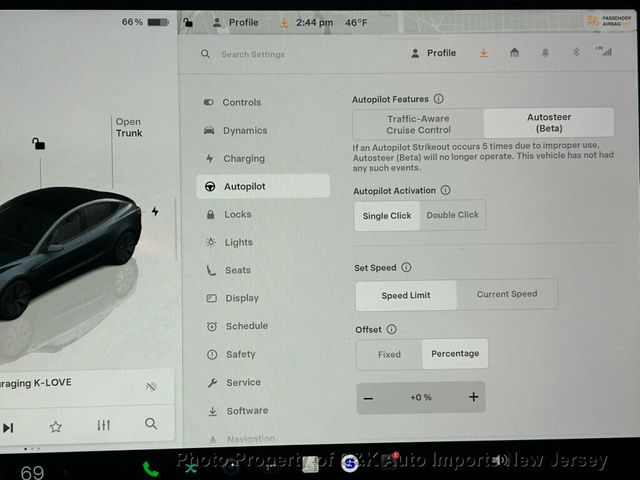Choose Fixed offset mode

pos(389,354)
